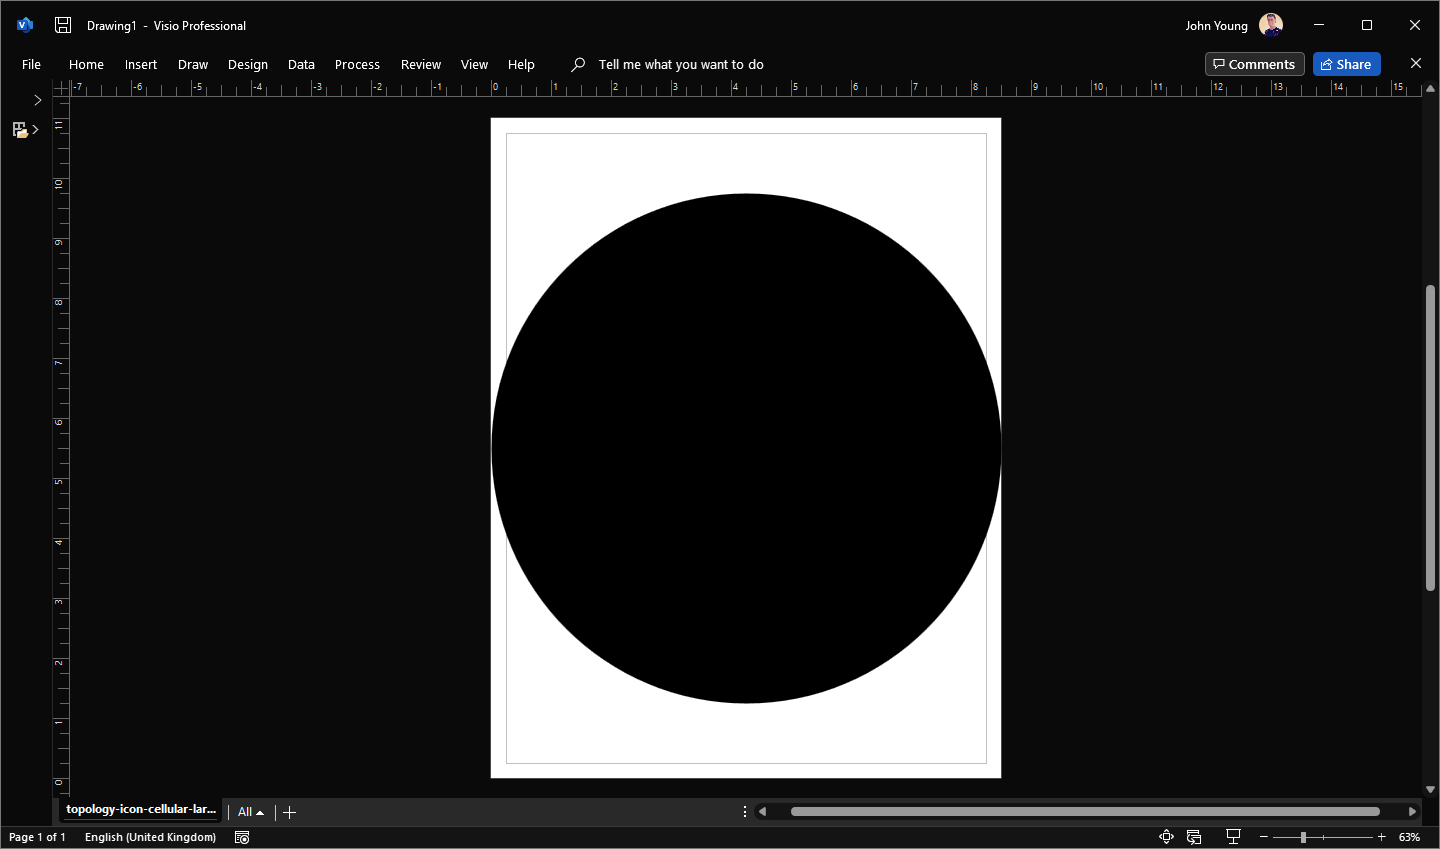Select the topology-icon-cellular page tab

pos(140,809)
